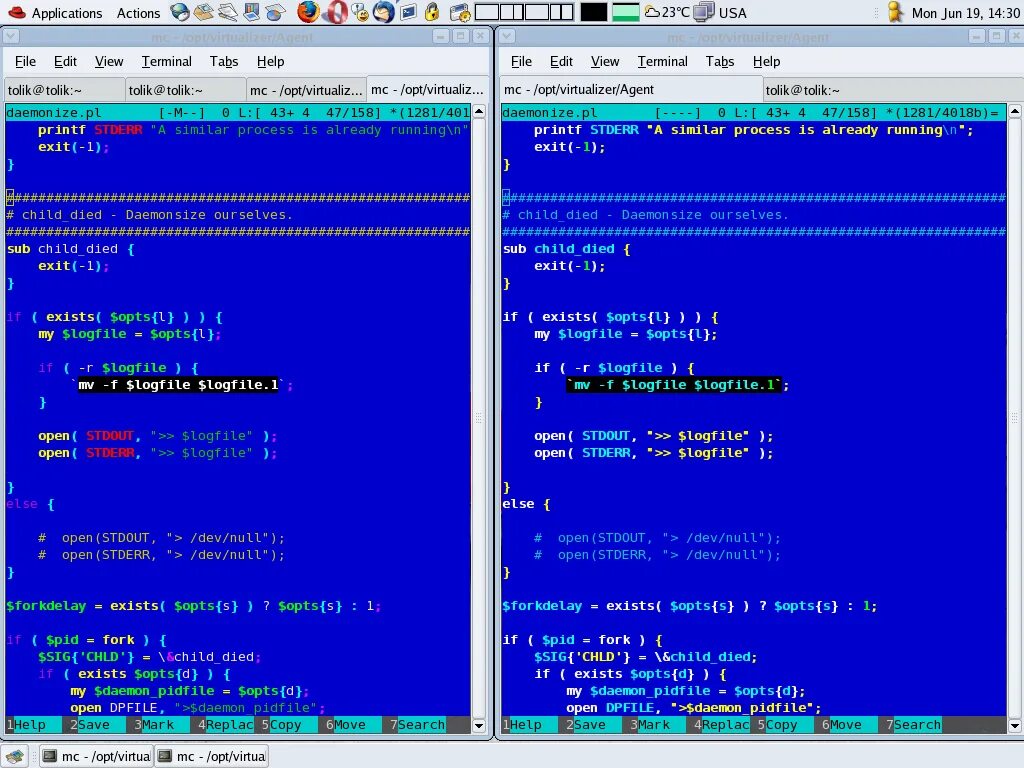This screenshot has height=768, width=1024.
Task: Open the instant messenger smiley icon
Action: point(360,12)
